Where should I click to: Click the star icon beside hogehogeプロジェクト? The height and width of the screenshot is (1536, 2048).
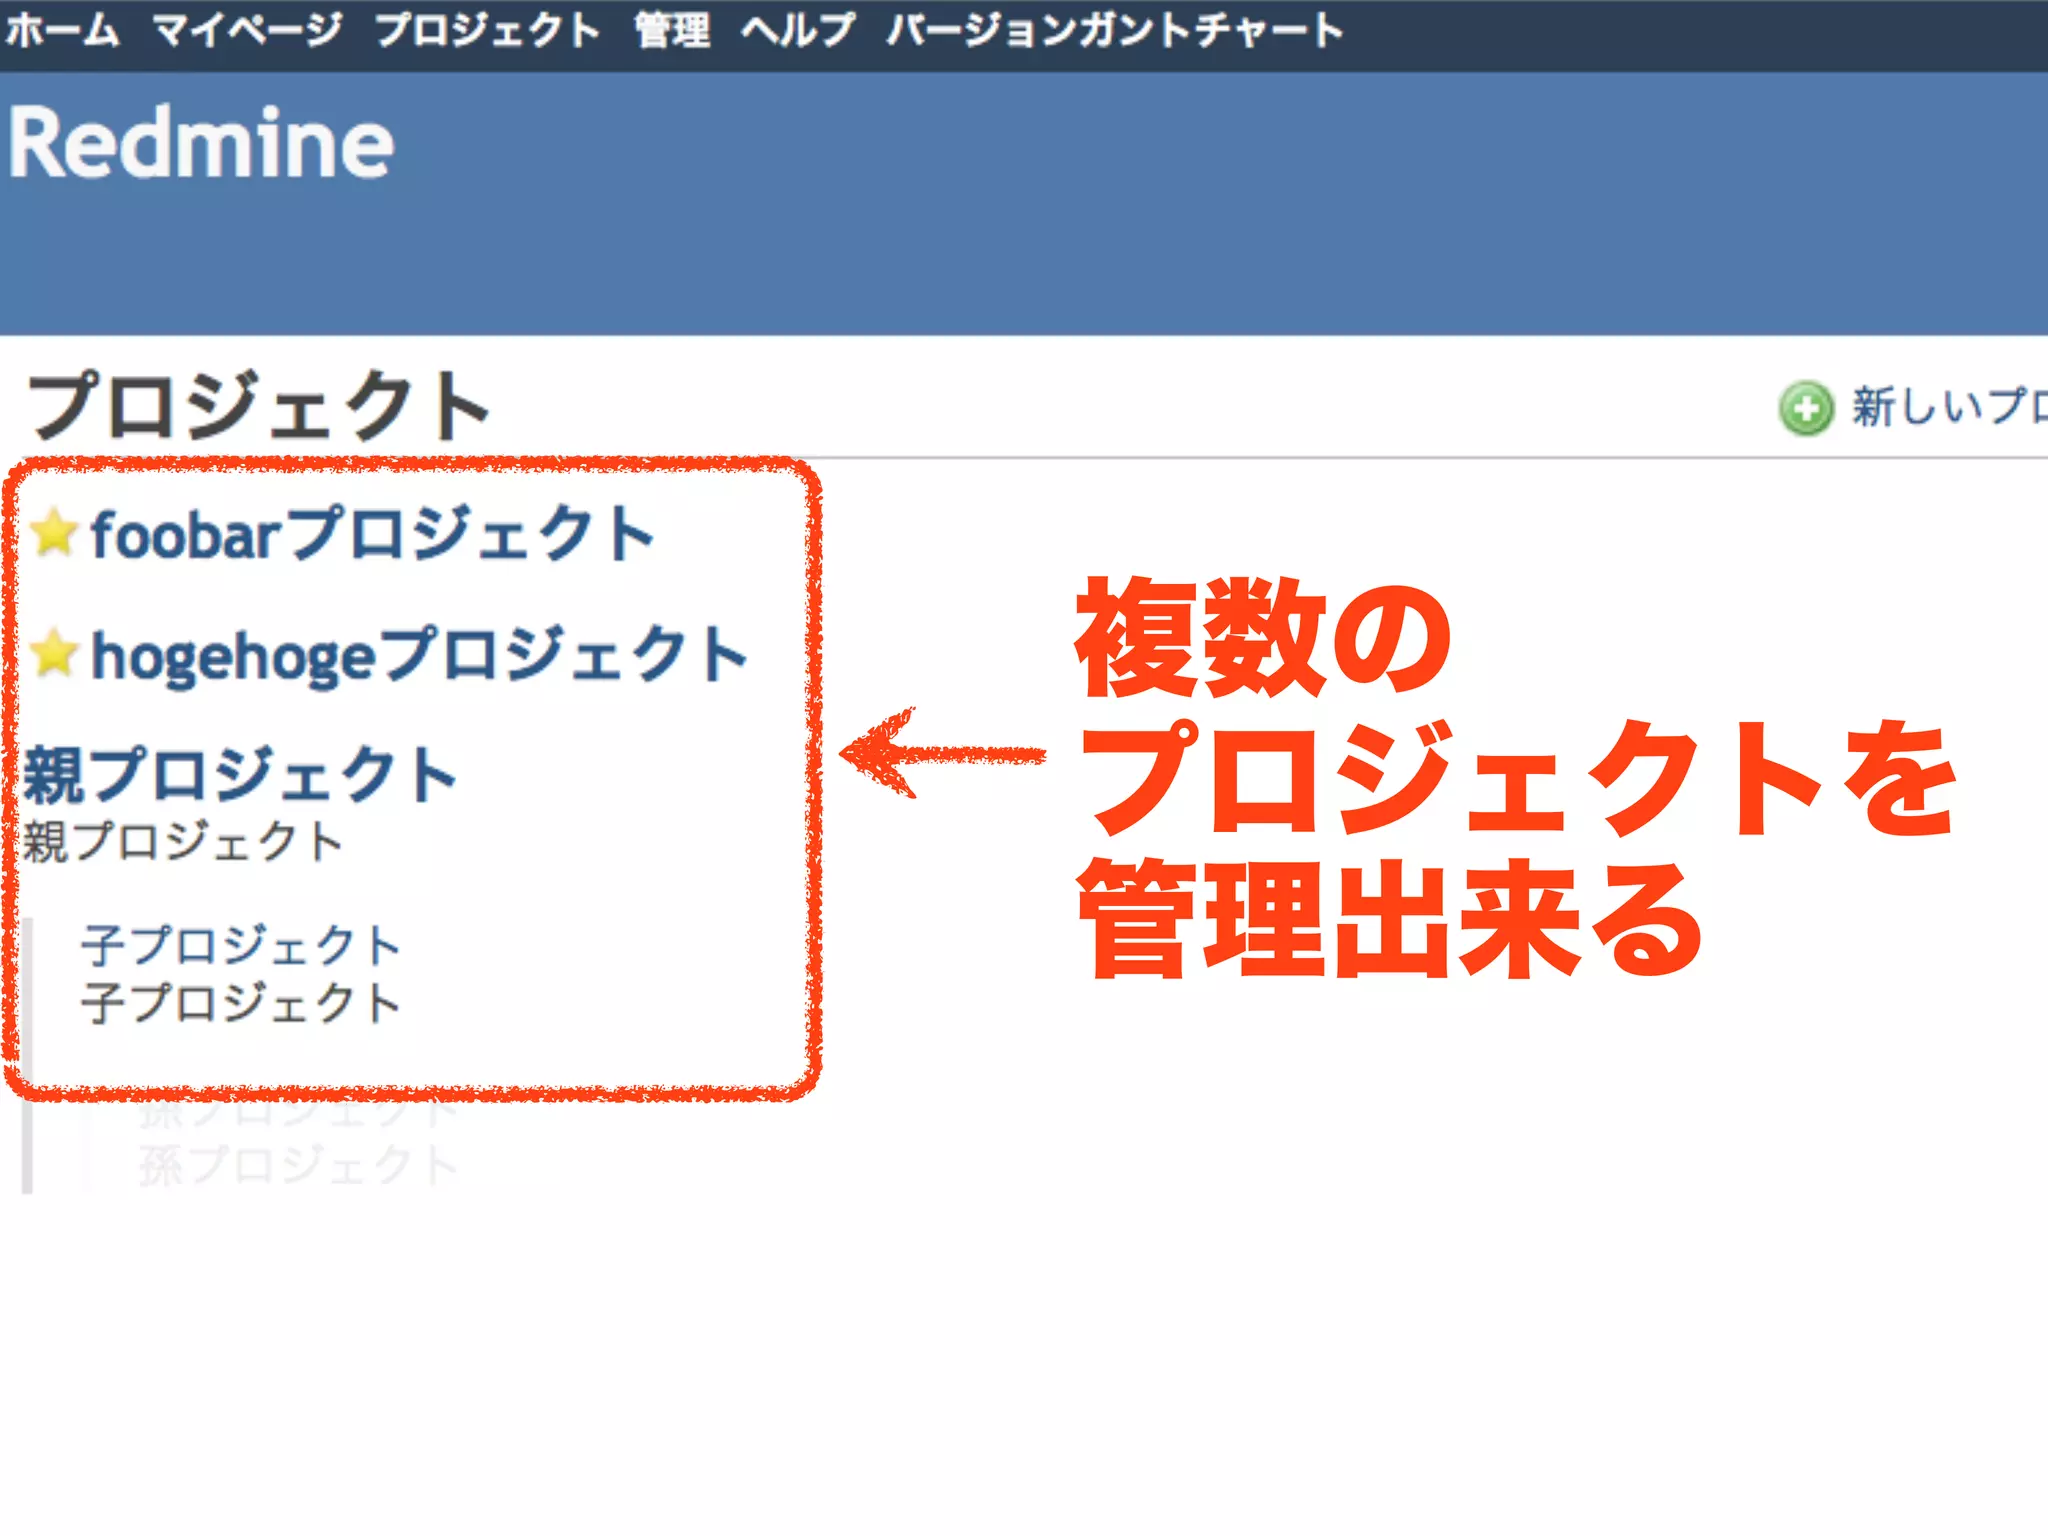54,654
